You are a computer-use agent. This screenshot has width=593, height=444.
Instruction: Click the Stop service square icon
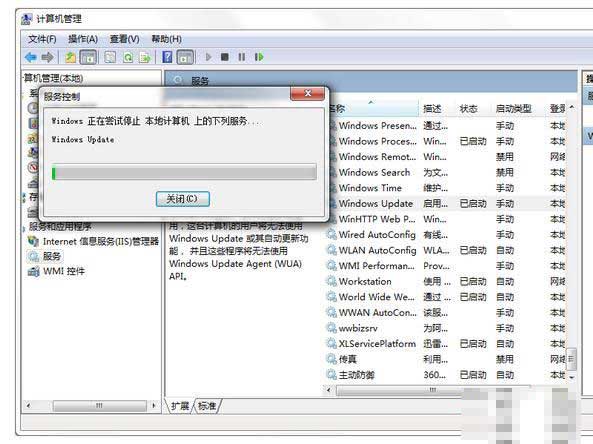(x=225, y=57)
